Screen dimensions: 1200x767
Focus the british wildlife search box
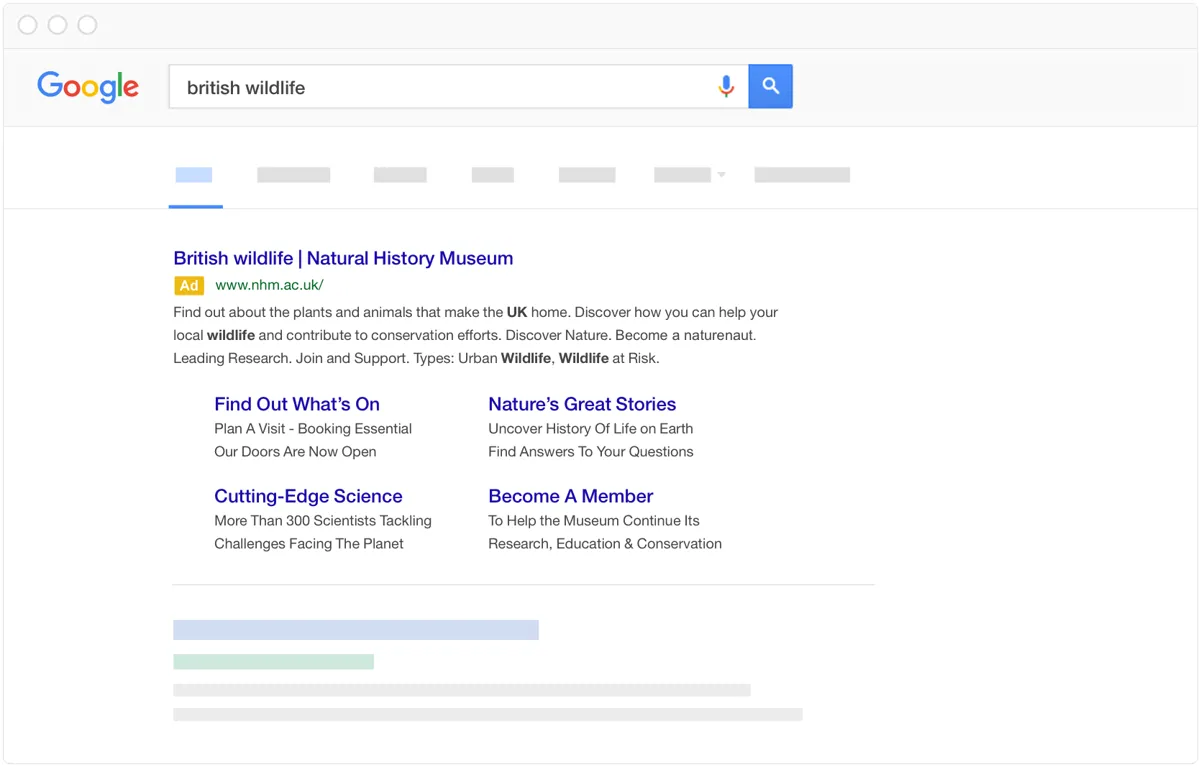(x=458, y=87)
